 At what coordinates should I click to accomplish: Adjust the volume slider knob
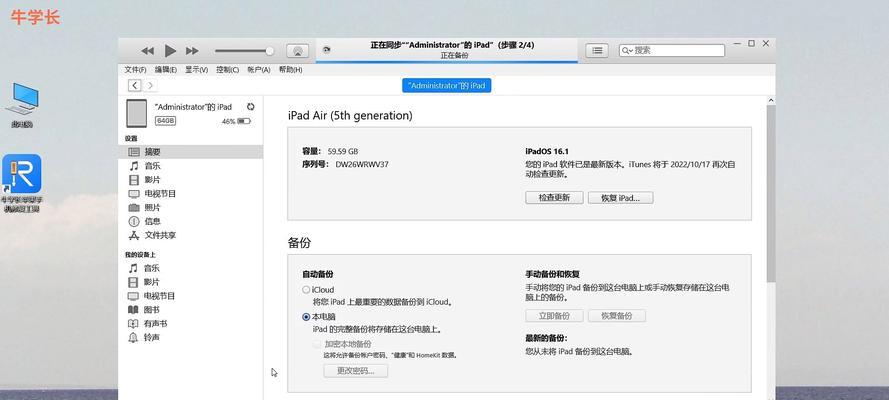pyautogui.click(x=270, y=51)
